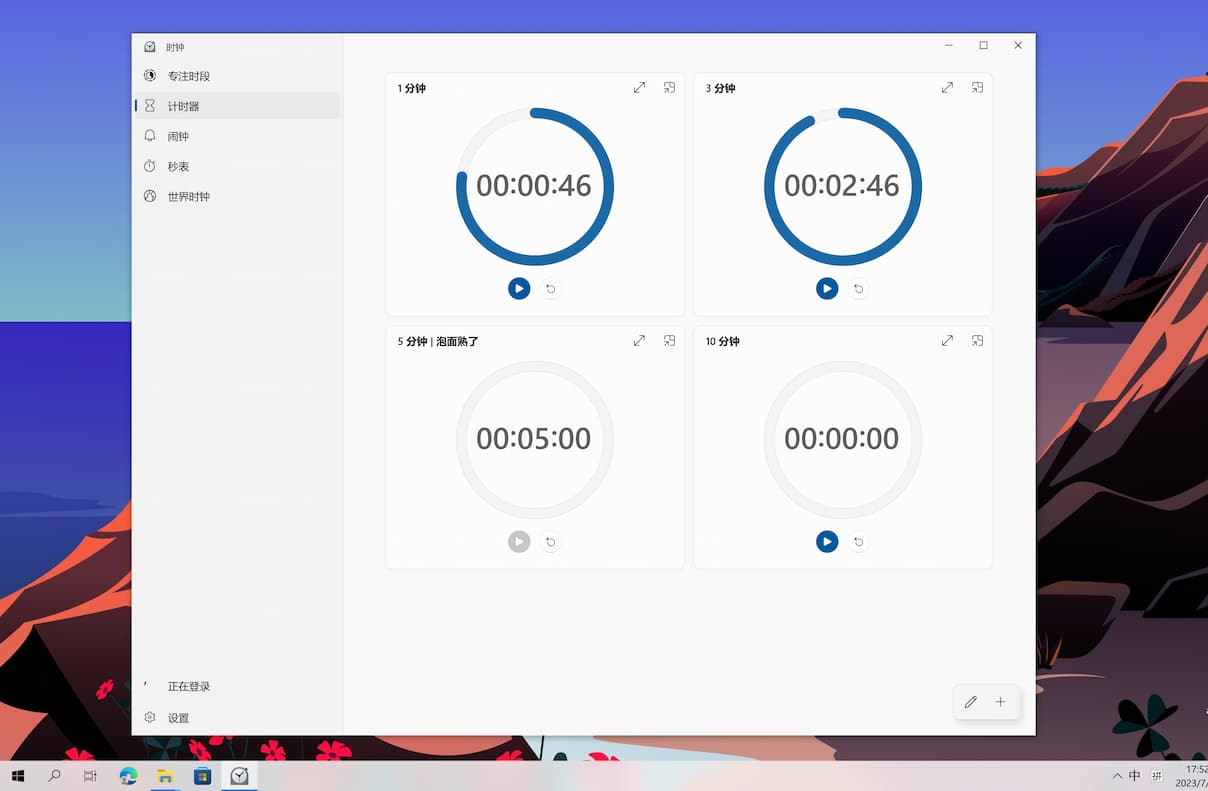
Task: Reset the 5 分钟 泡面熟了 timer
Action: (x=550, y=542)
